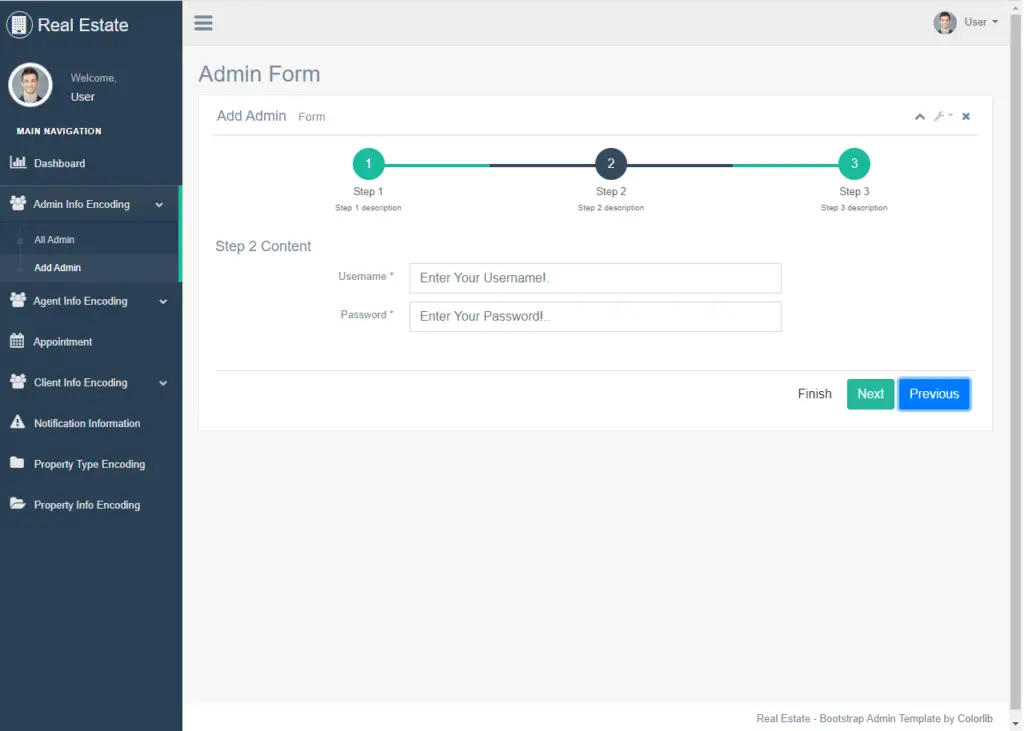Viewport: 1024px width, 731px height.
Task: Click the Property Type Encoding folder icon
Action: coord(19,464)
